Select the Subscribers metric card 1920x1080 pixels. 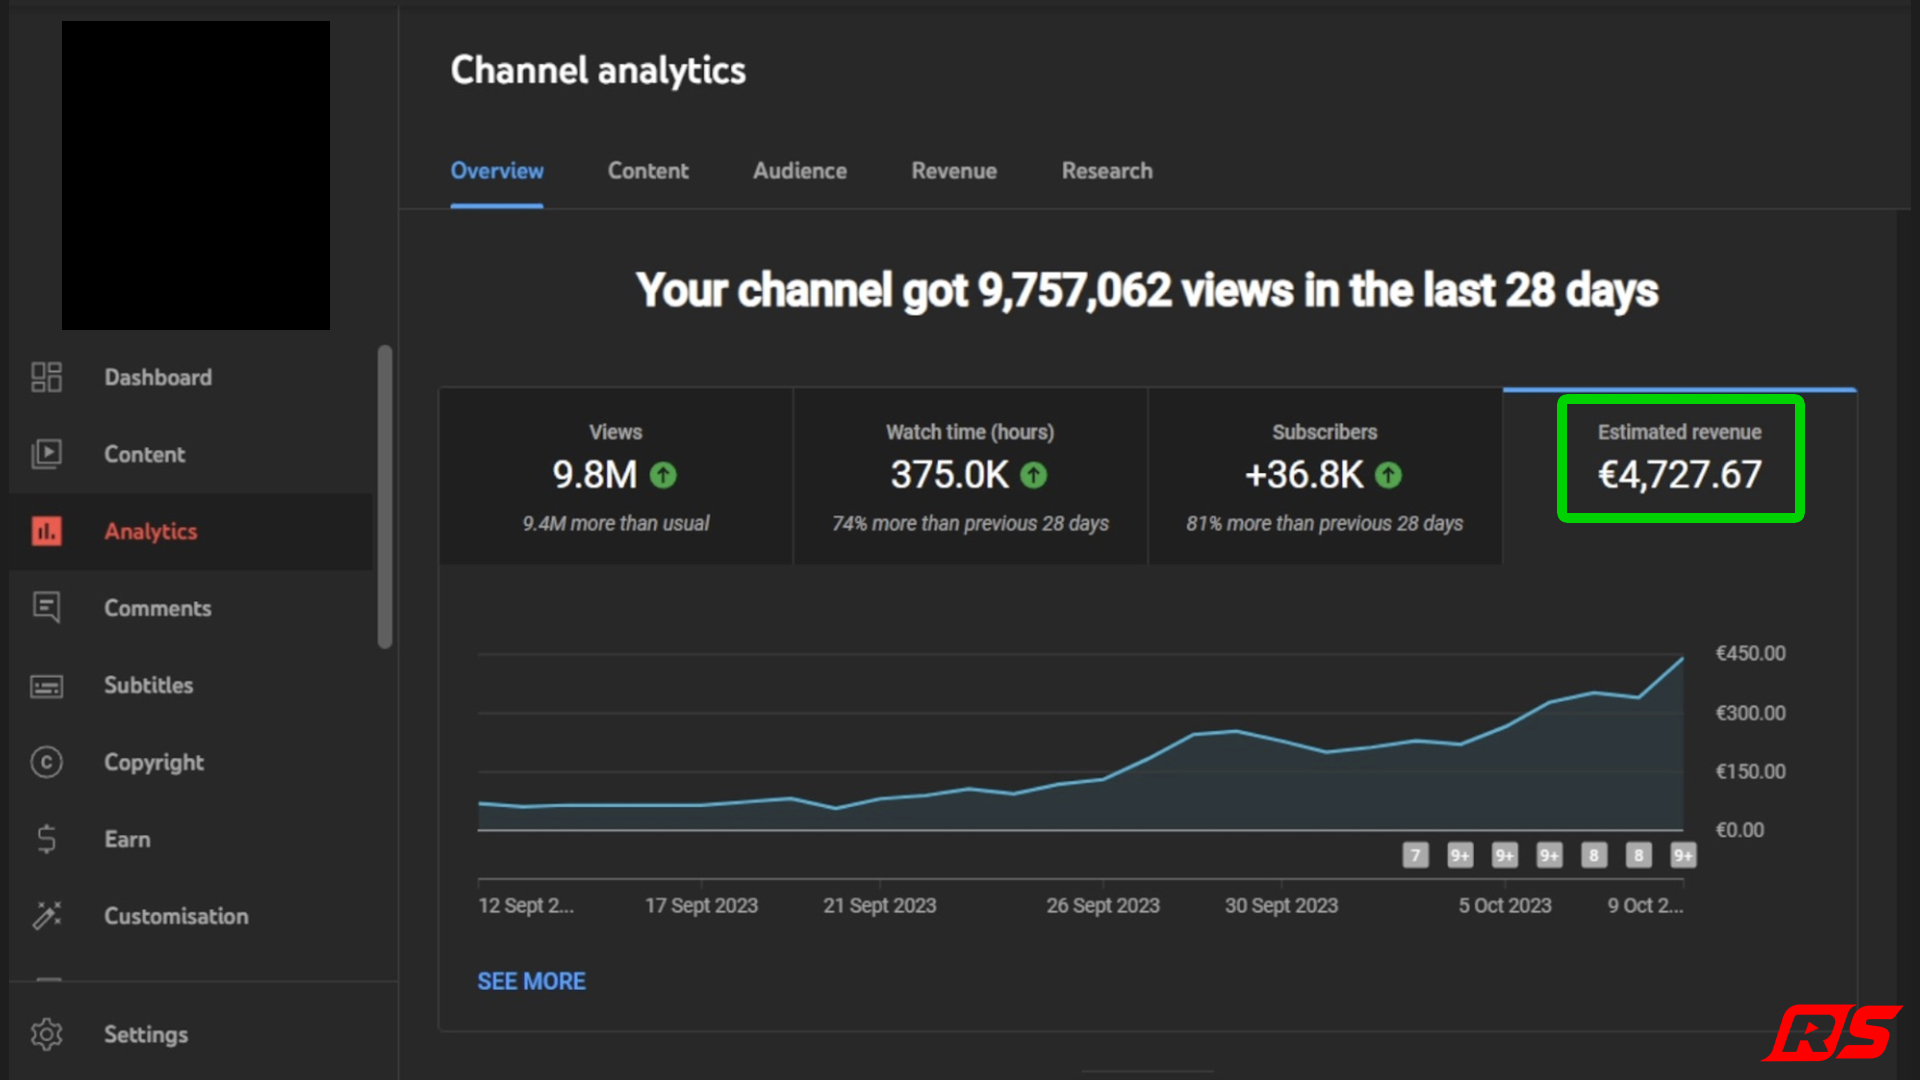[1325, 476]
